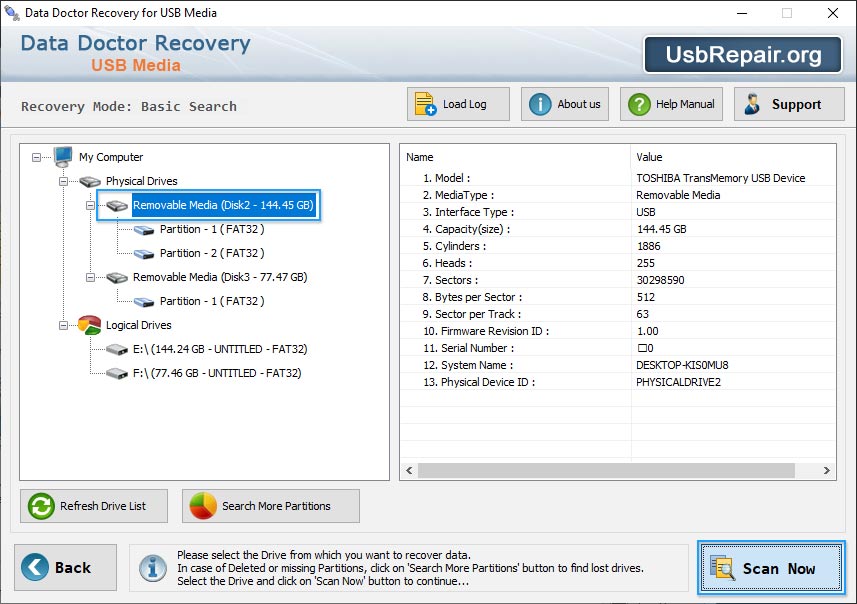Image resolution: width=857 pixels, height=604 pixels.
Task: Visit the UsbRepair.org banner link
Action: tap(743, 55)
